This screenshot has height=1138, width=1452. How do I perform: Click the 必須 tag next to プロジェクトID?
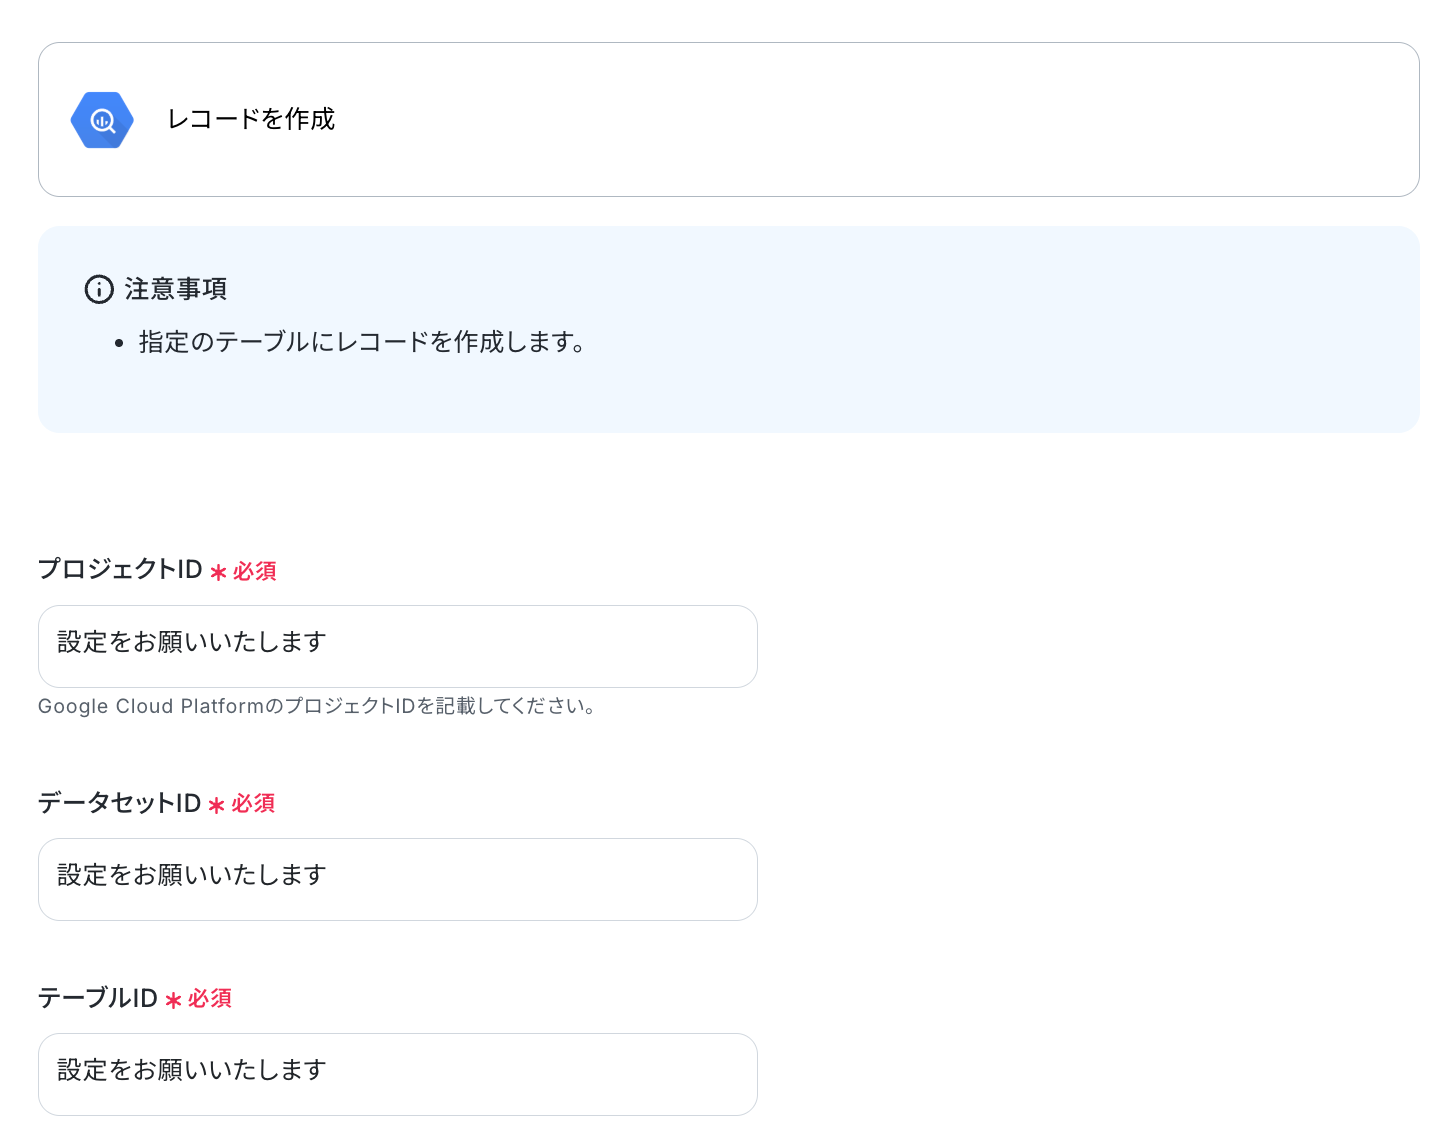(x=255, y=571)
